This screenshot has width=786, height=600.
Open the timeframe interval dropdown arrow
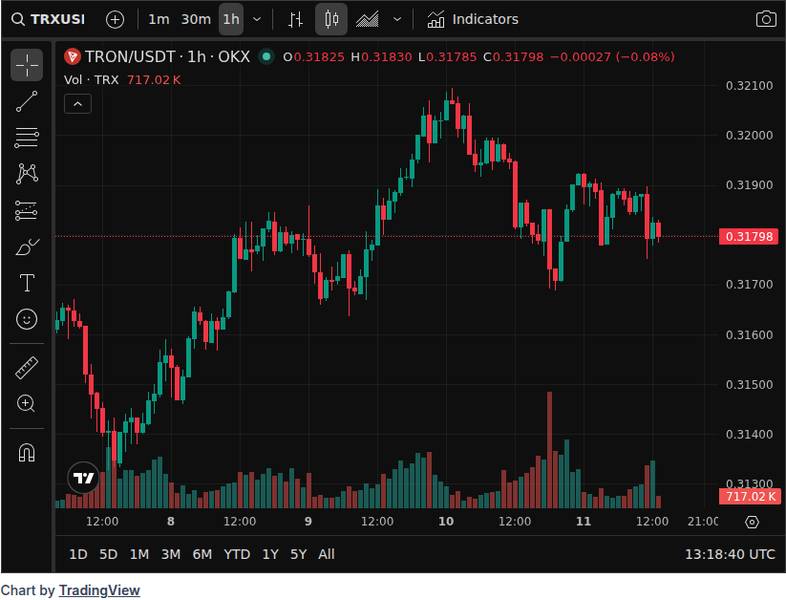(x=257, y=20)
